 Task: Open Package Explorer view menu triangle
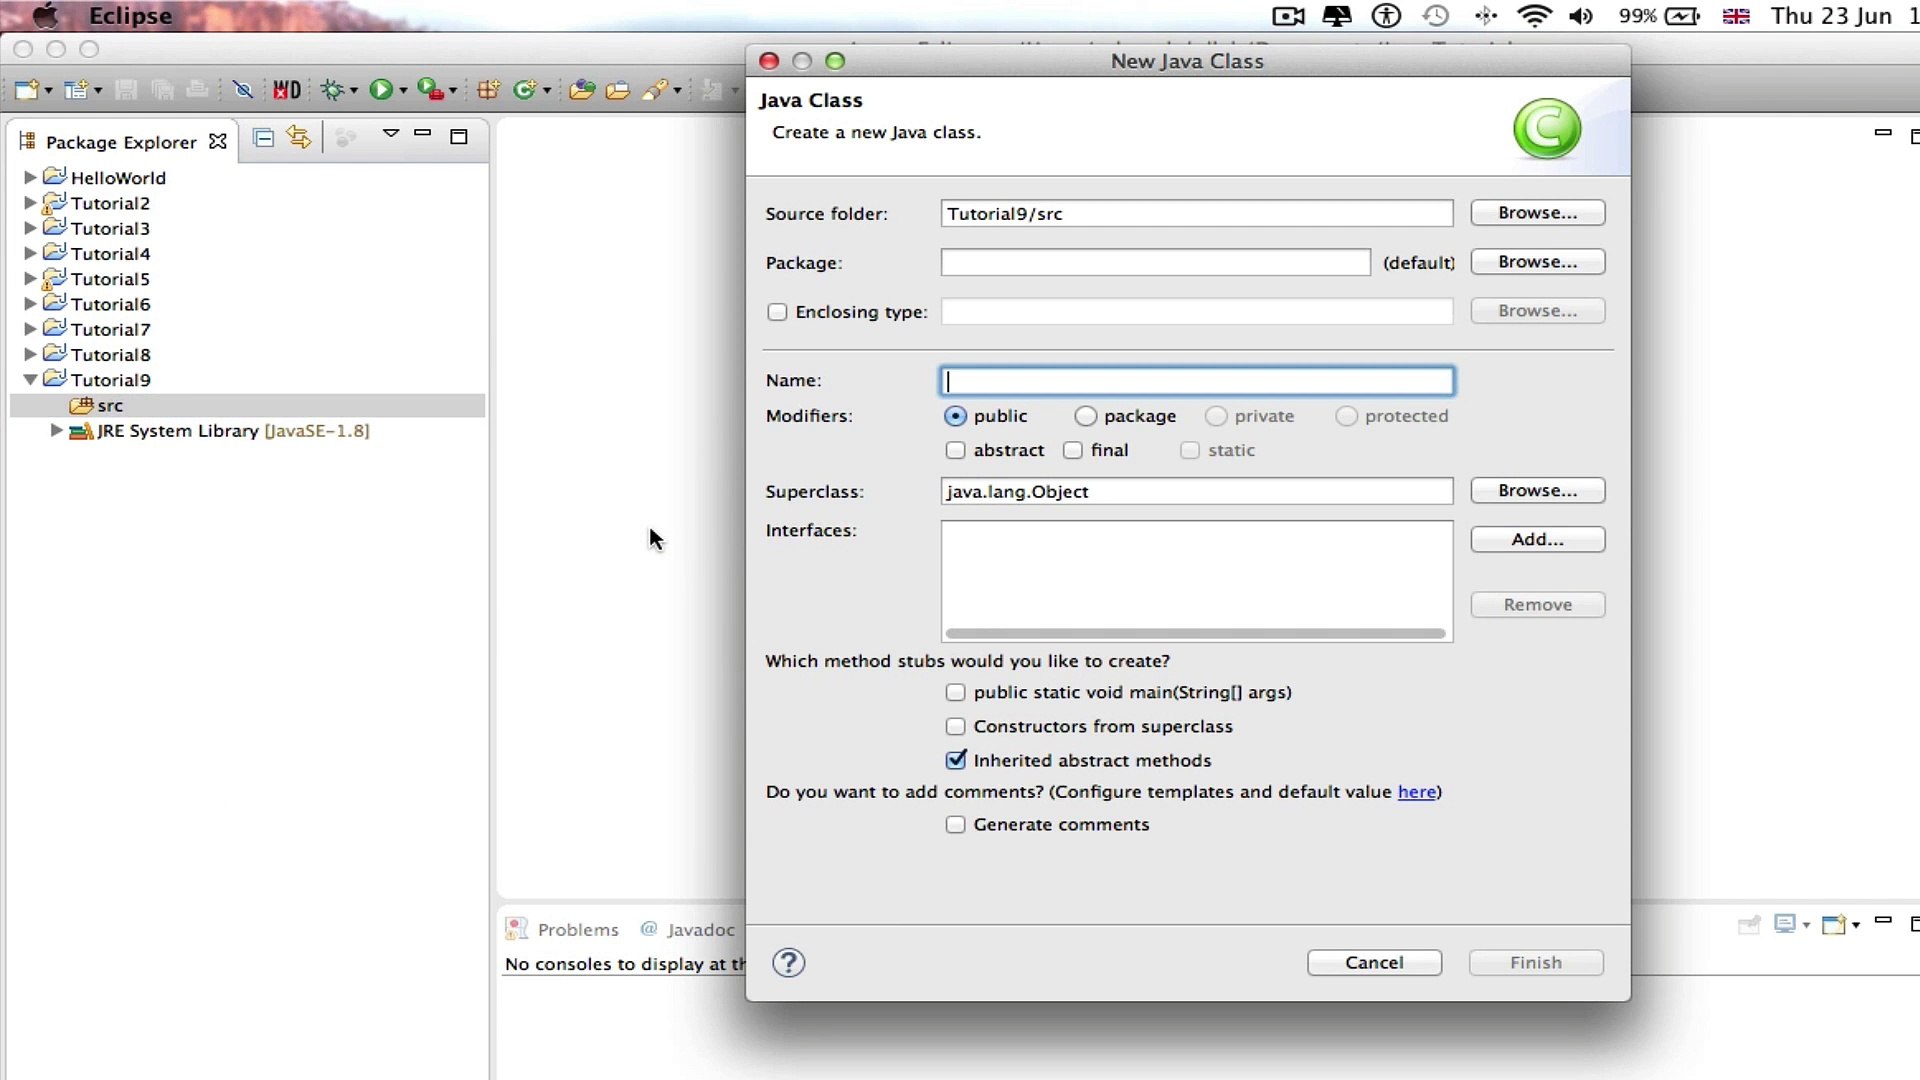click(391, 133)
